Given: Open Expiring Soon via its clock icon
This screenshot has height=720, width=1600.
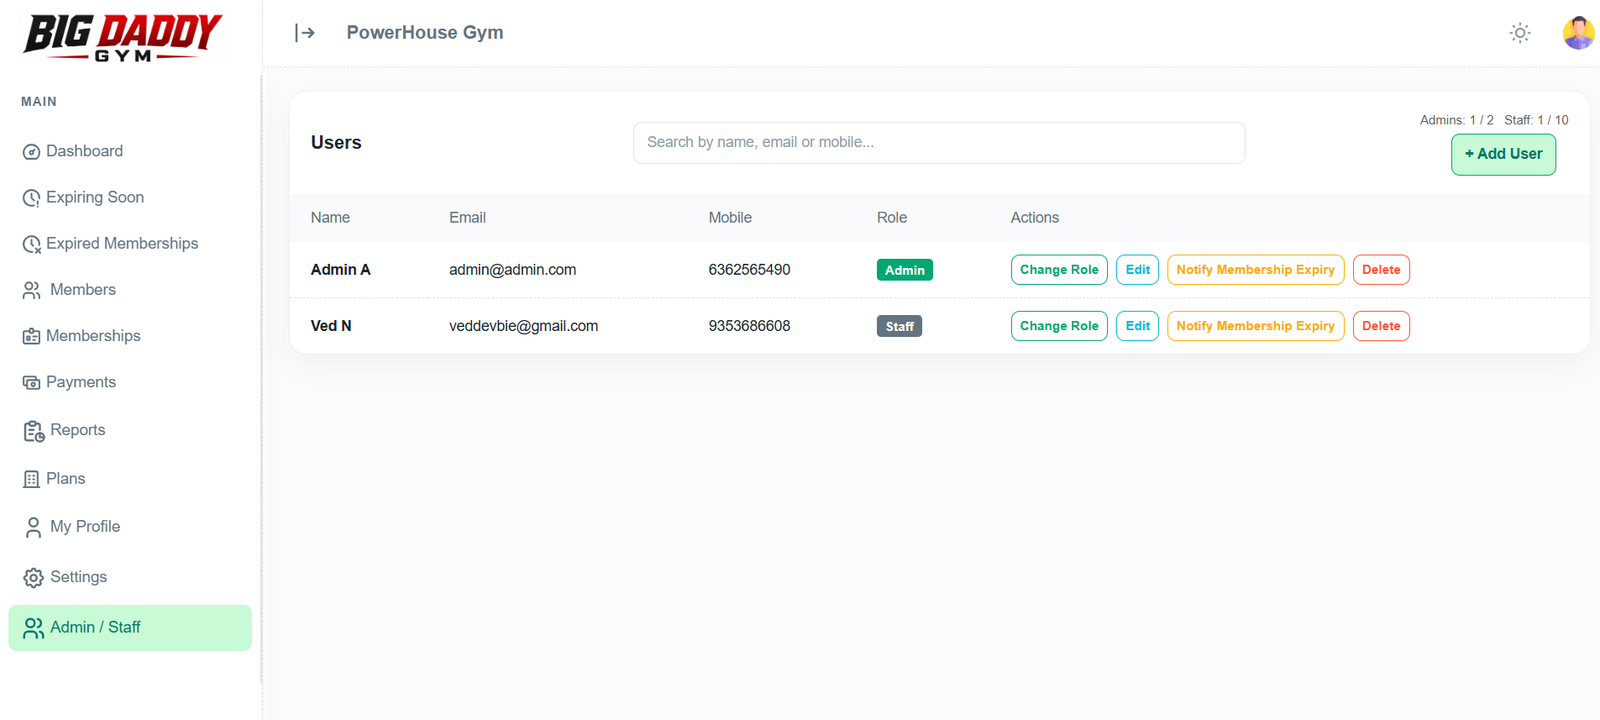Looking at the screenshot, I should tap(31, 198).
